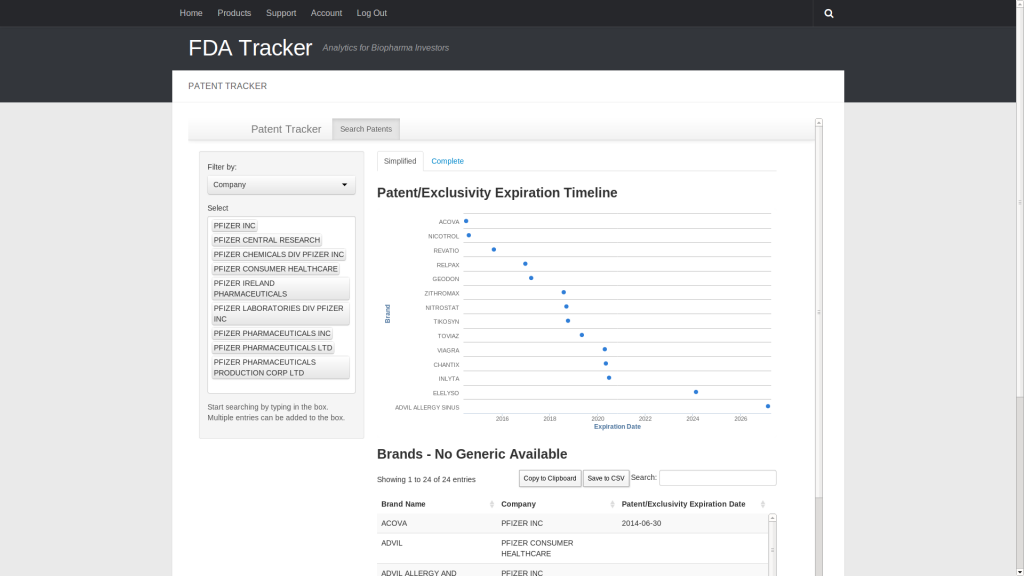Viewport: 1024px width, 576px height.
Task: Select PFIZER IRELAND PHARMACEUTICALS tag
Action: [280, 288]
